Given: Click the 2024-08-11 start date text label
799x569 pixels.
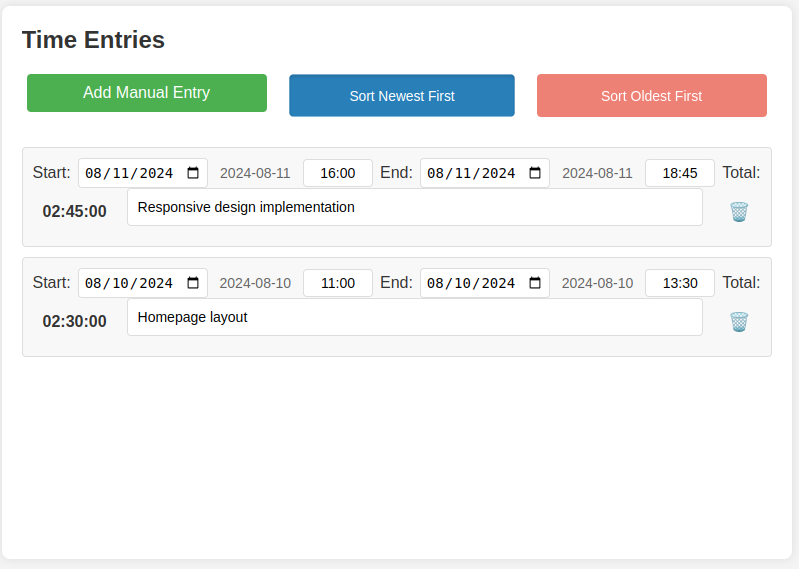Looking at the screenshot, I should tap(255, 173).
